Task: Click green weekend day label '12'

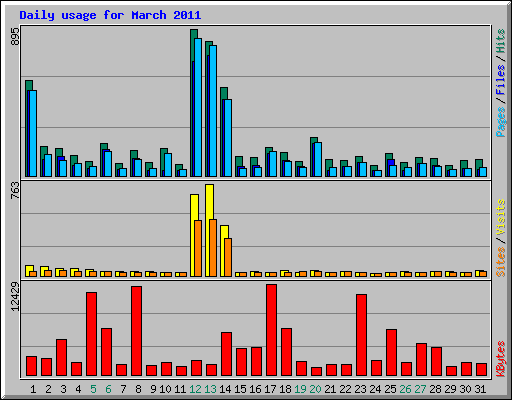Action: (x=196, y=389)
